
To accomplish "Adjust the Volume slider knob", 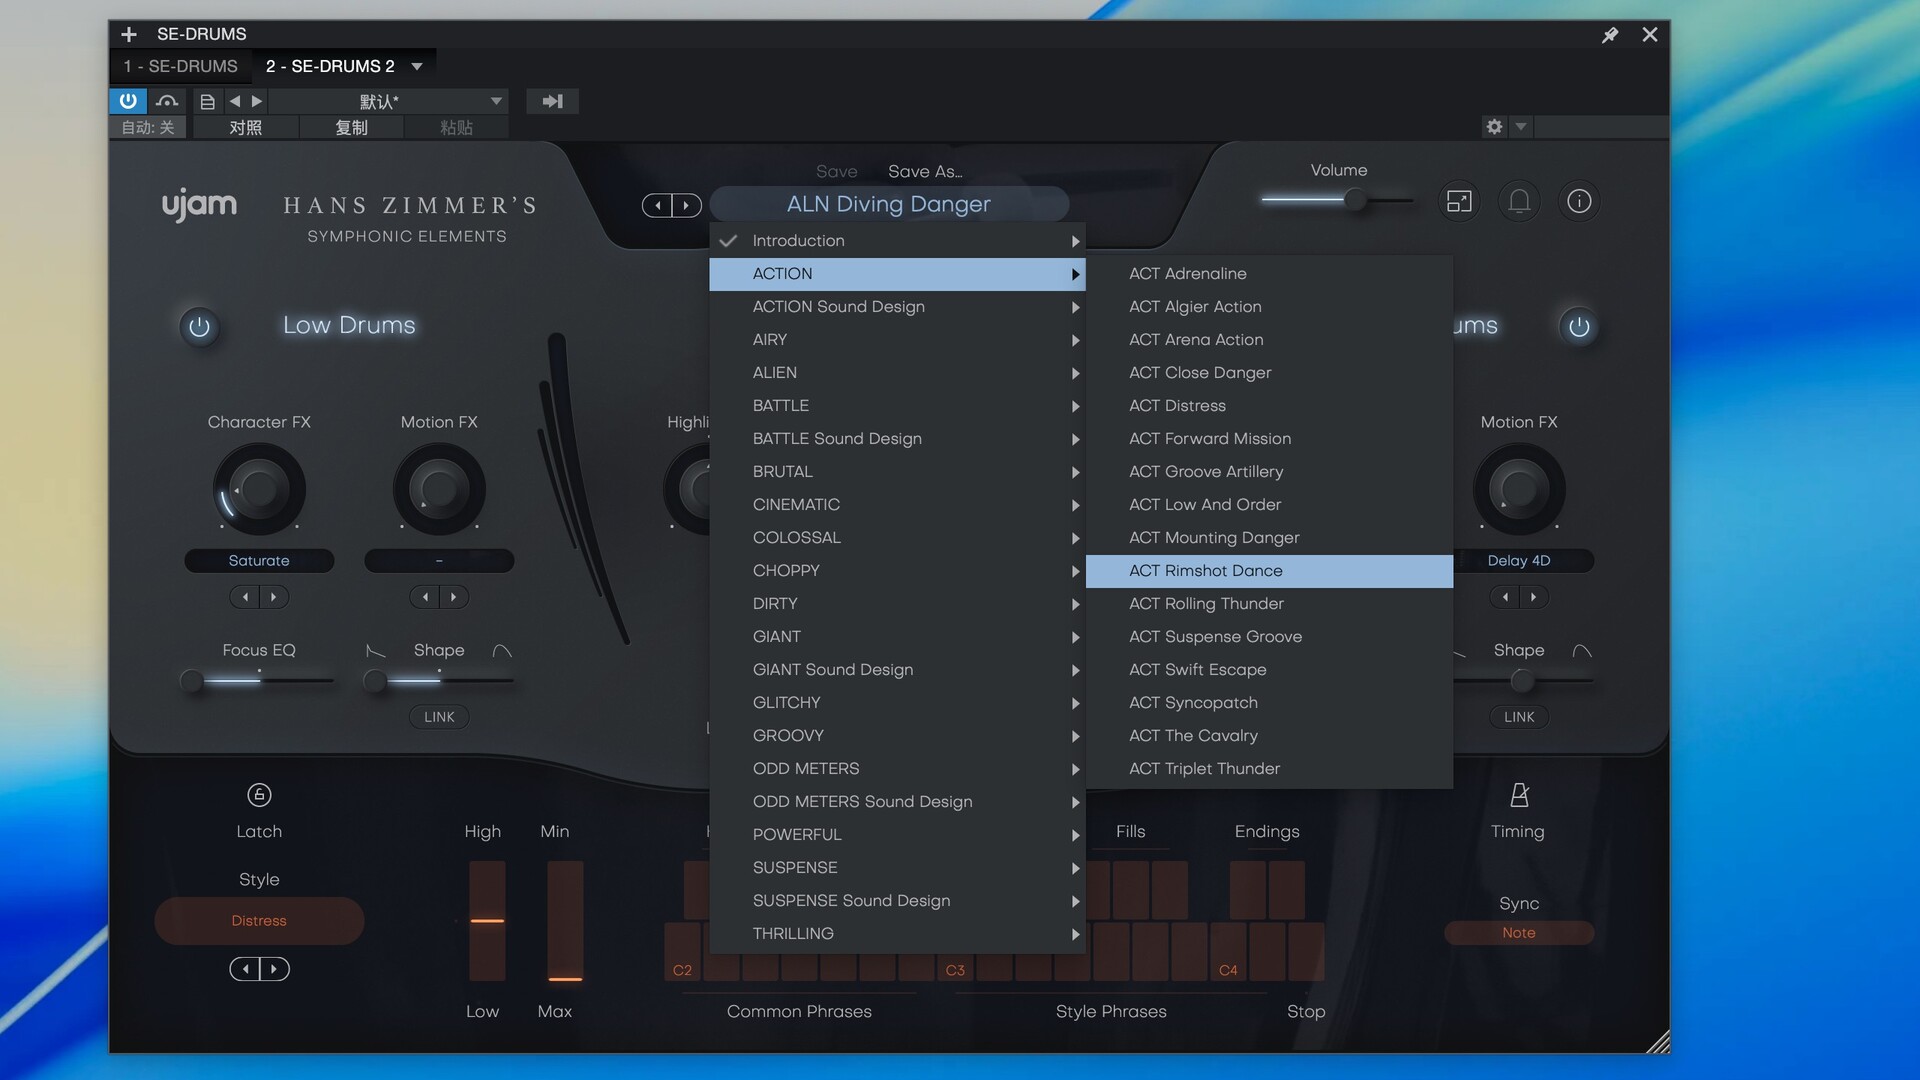I will click(1355, 201).
